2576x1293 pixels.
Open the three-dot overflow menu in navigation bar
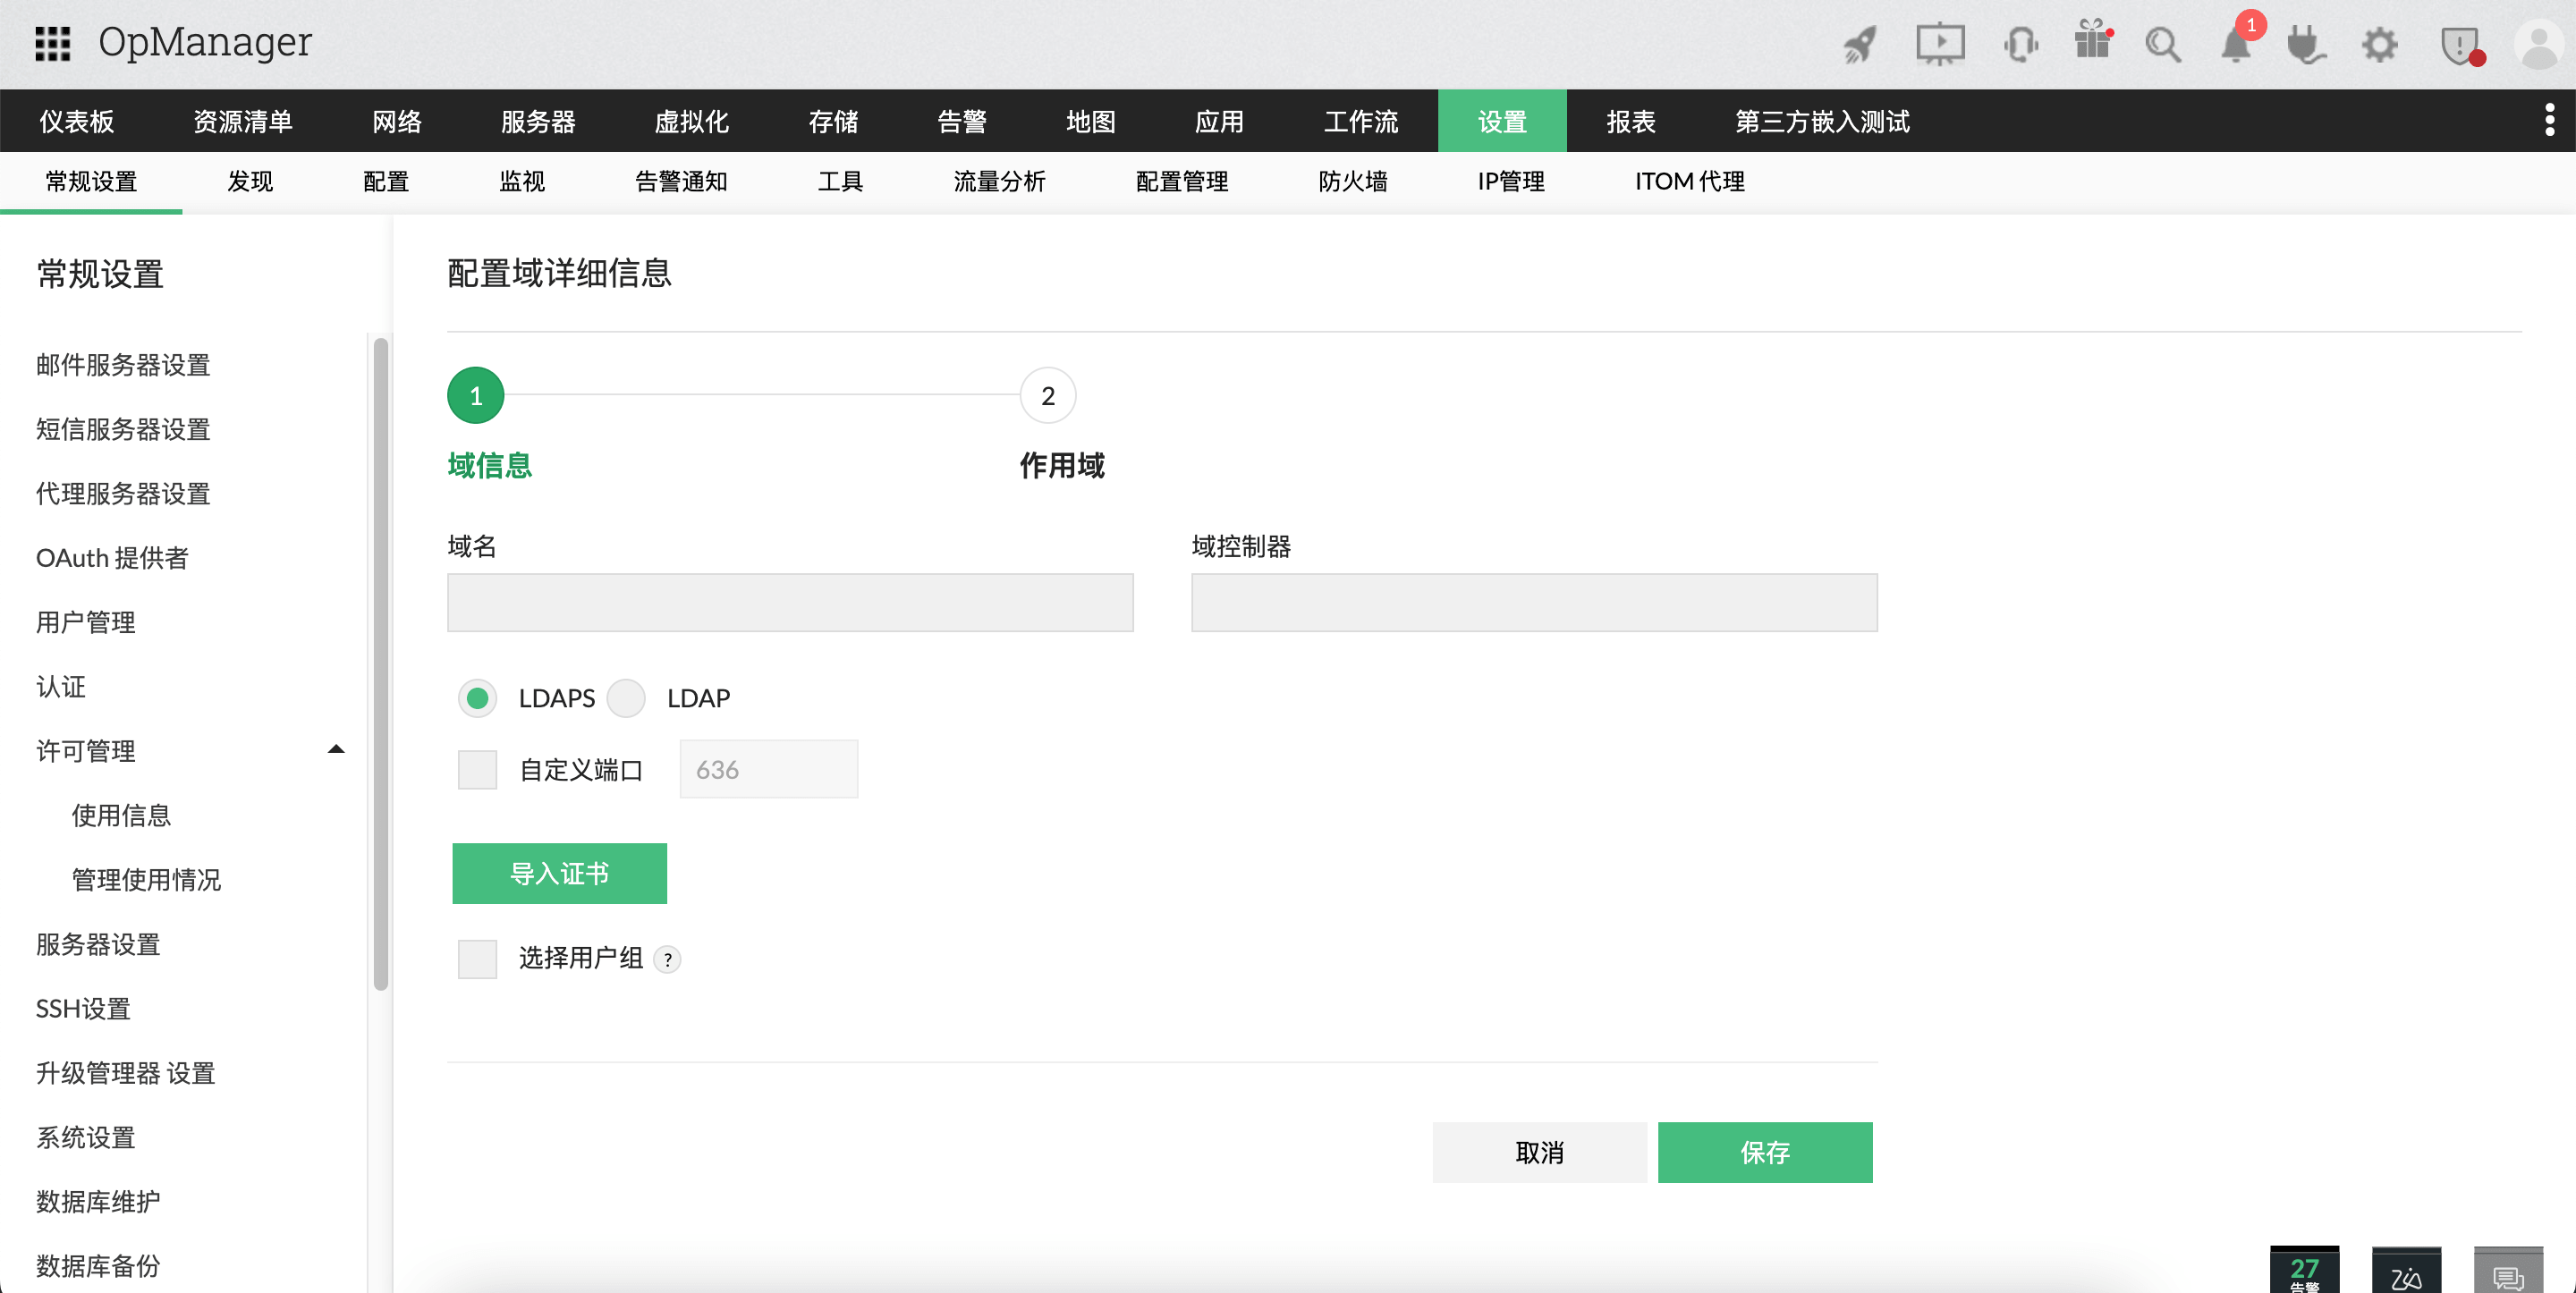pos(2549,120)
